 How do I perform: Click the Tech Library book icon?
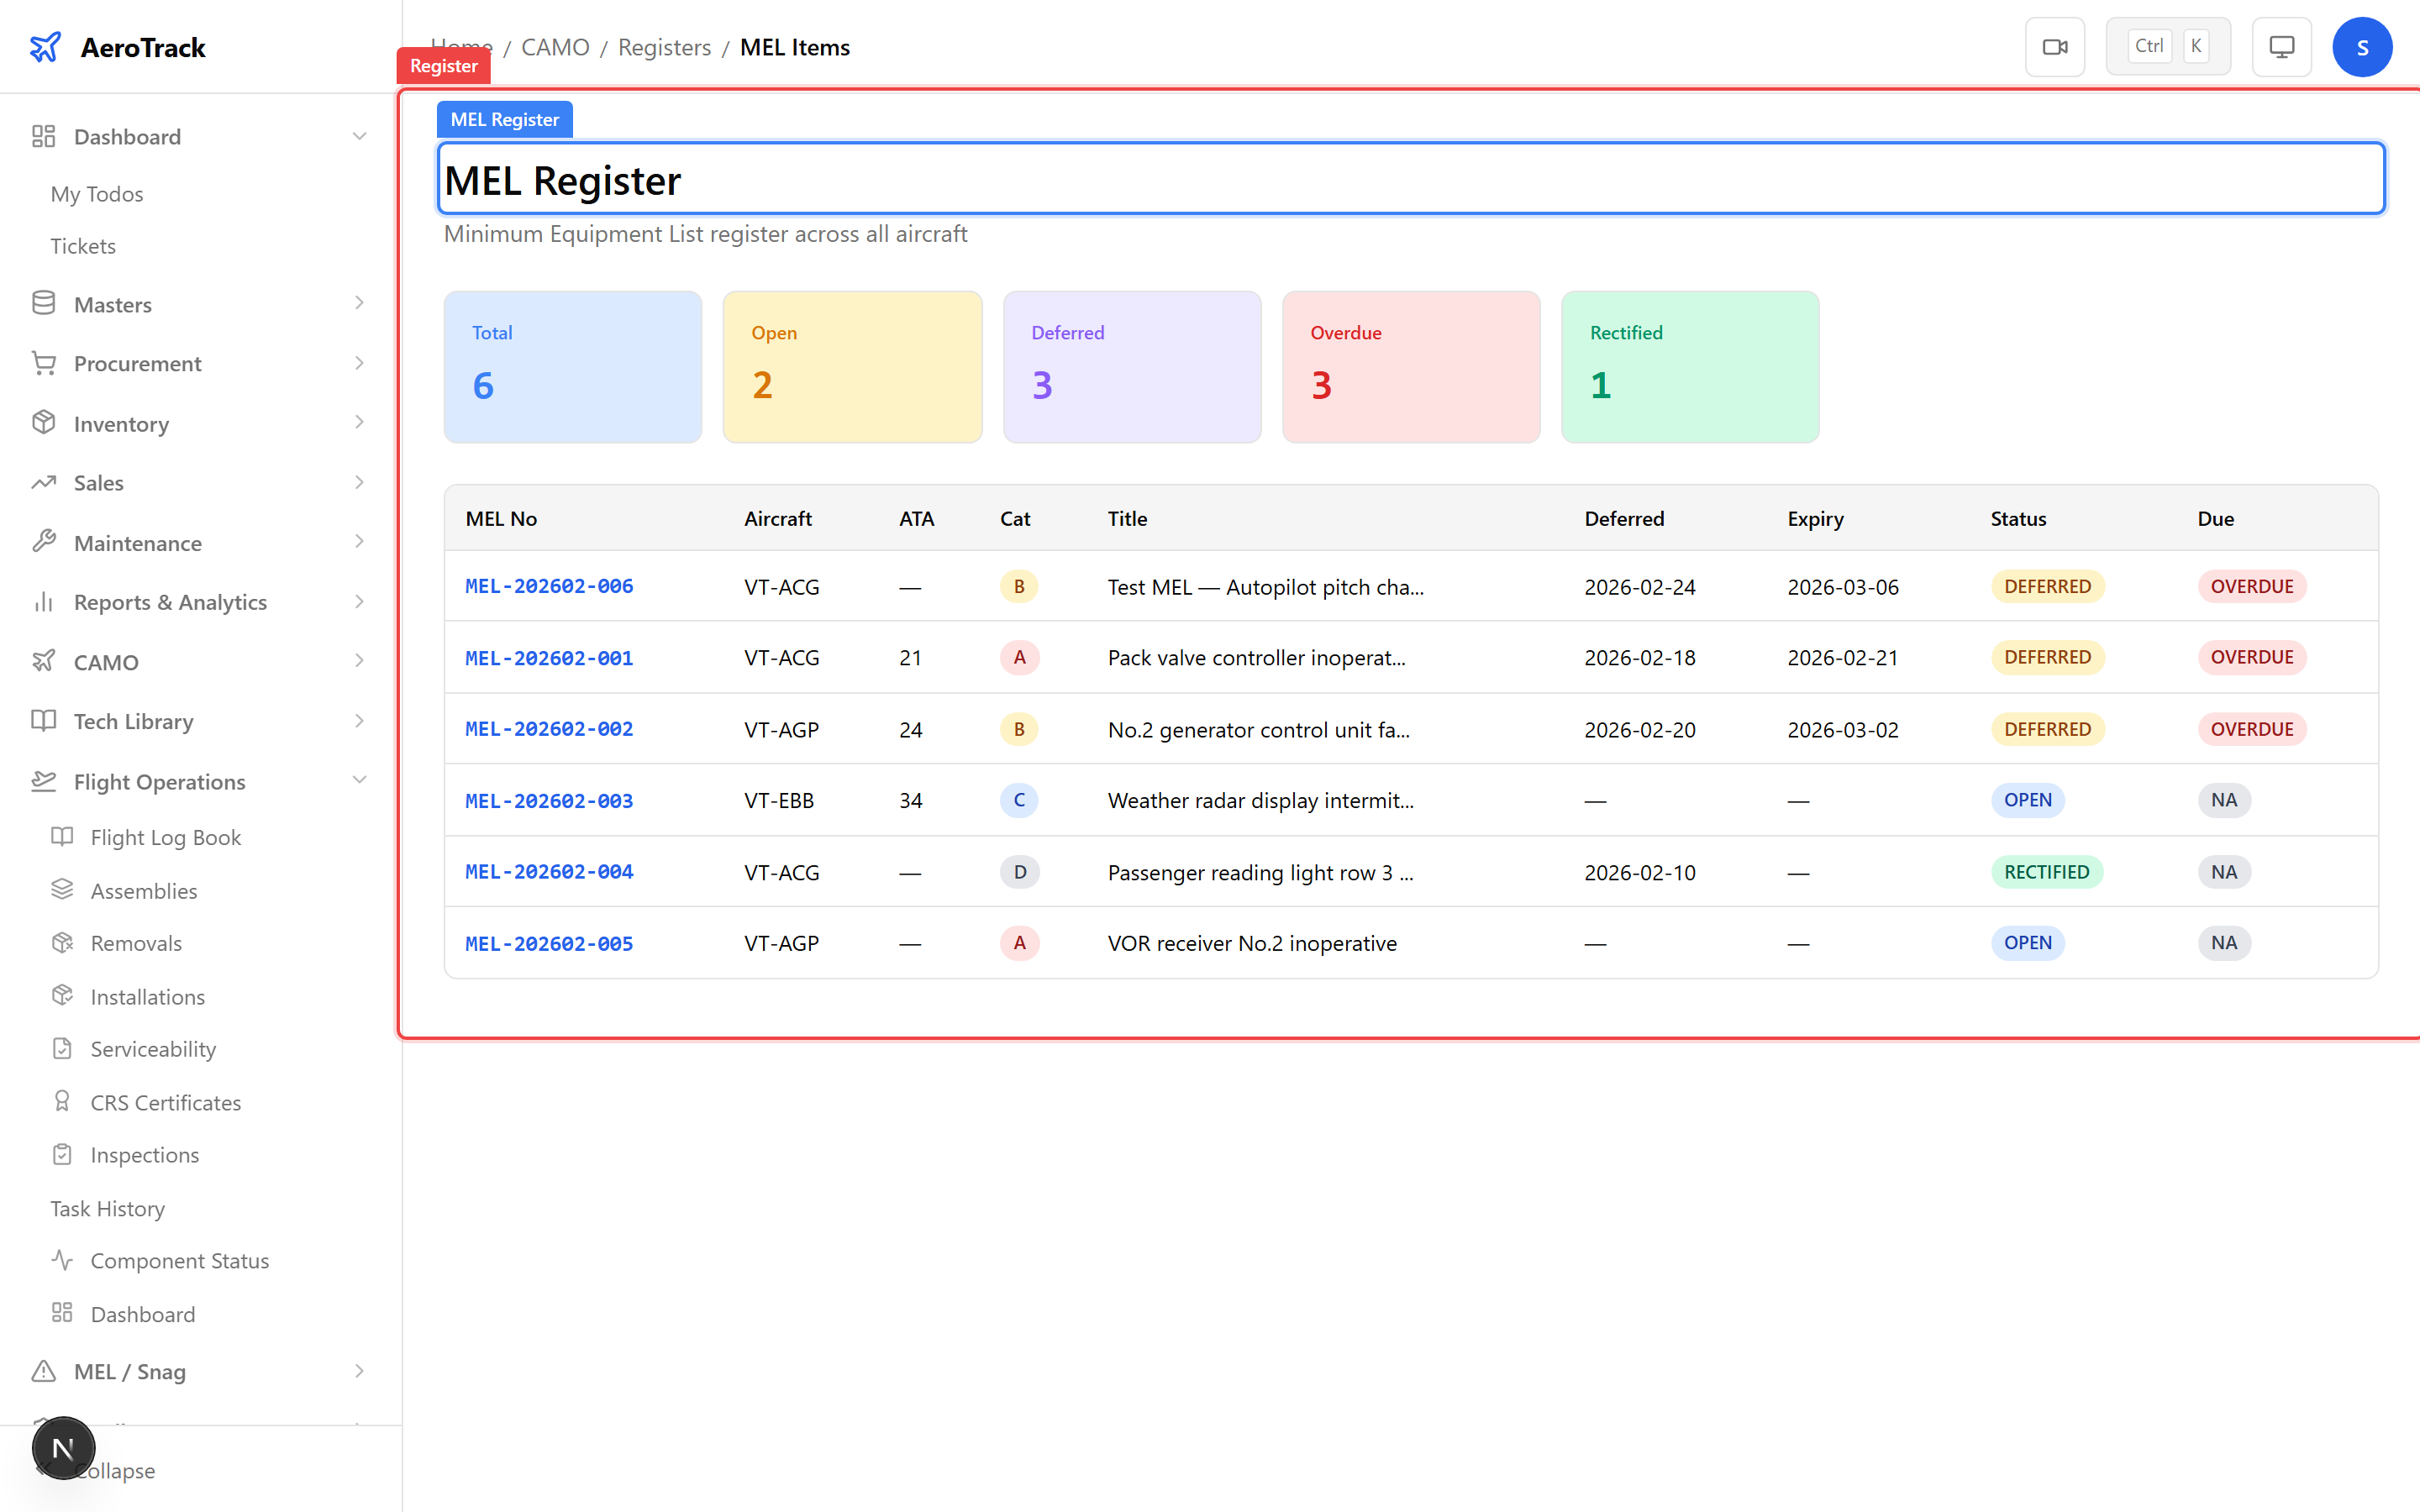[44, 721]
